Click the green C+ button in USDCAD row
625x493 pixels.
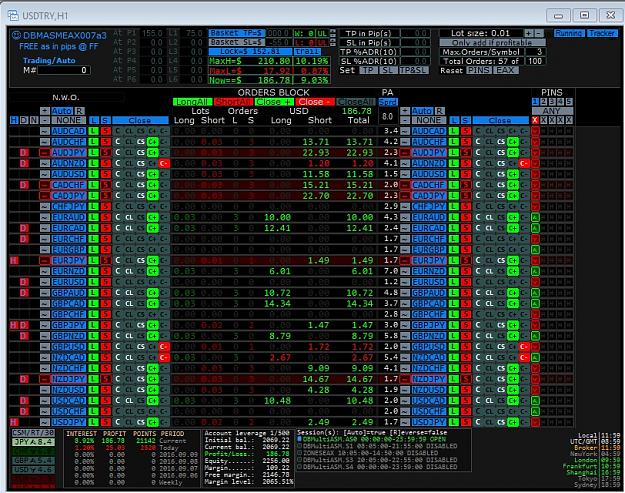(x=153, y=401)
